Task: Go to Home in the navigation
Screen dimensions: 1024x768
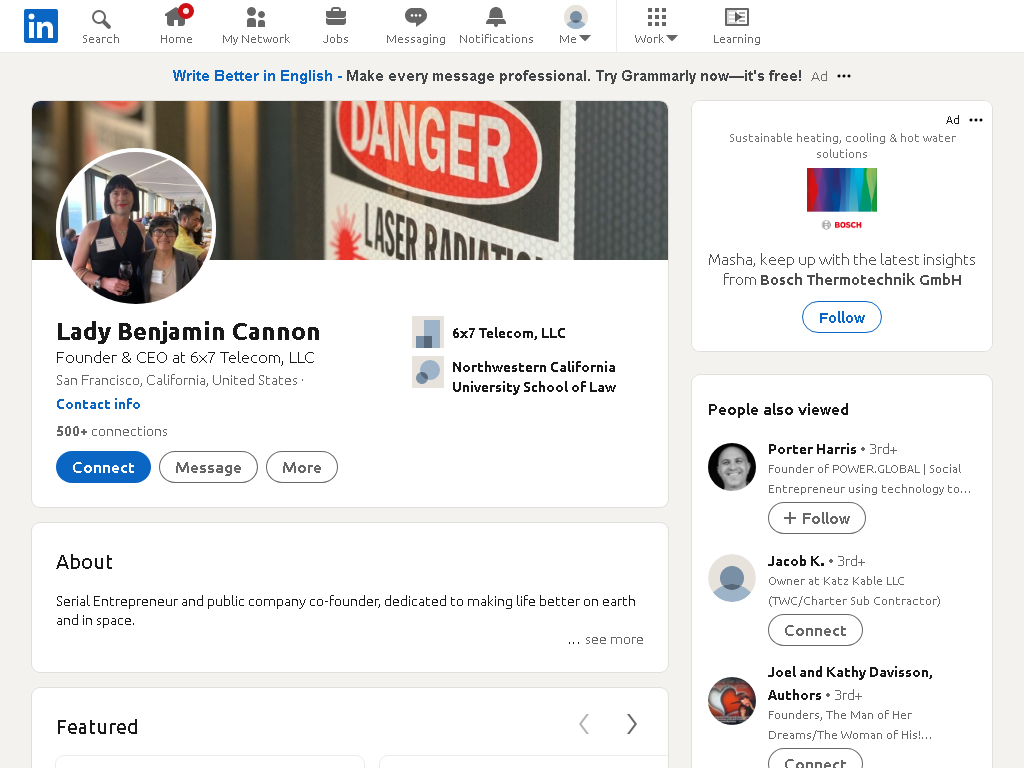Action: tap(176, 27)
